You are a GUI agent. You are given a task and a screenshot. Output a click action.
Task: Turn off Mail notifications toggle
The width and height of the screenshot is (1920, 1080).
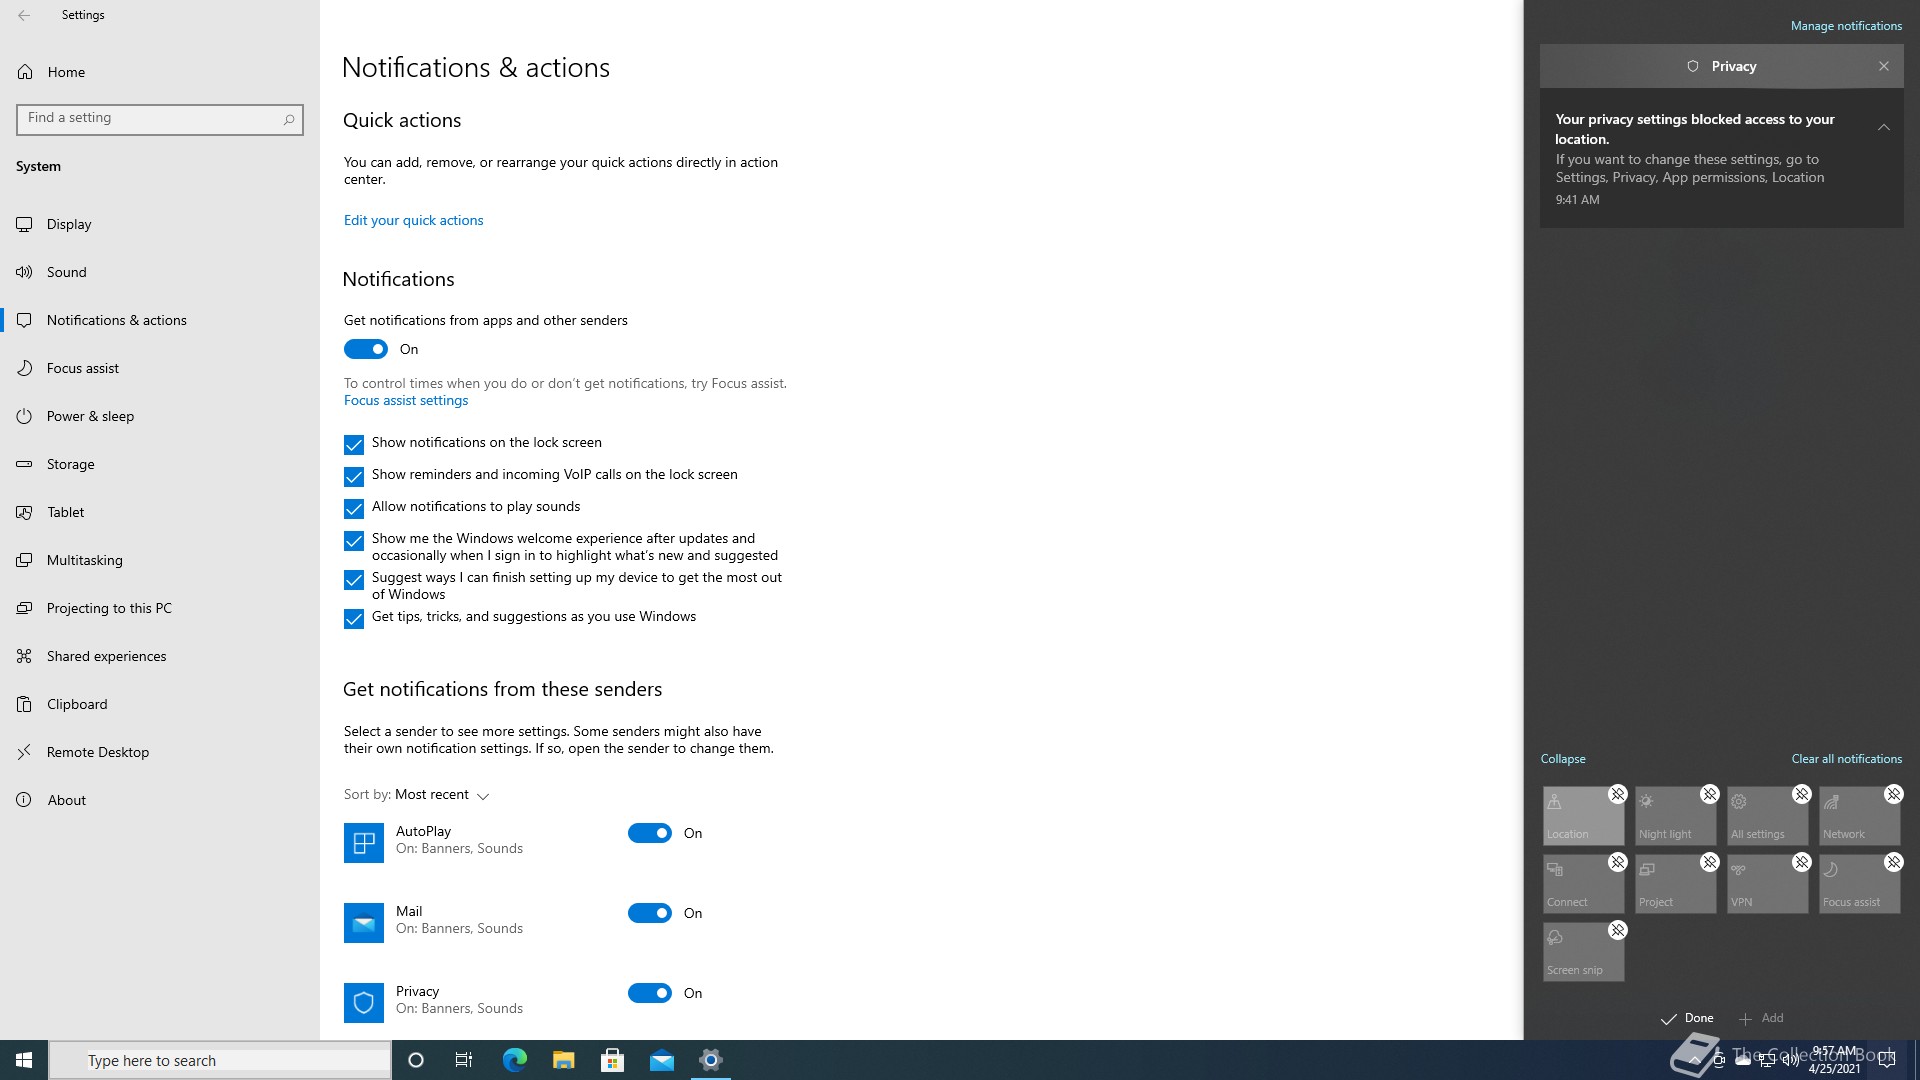pos(650,913)
